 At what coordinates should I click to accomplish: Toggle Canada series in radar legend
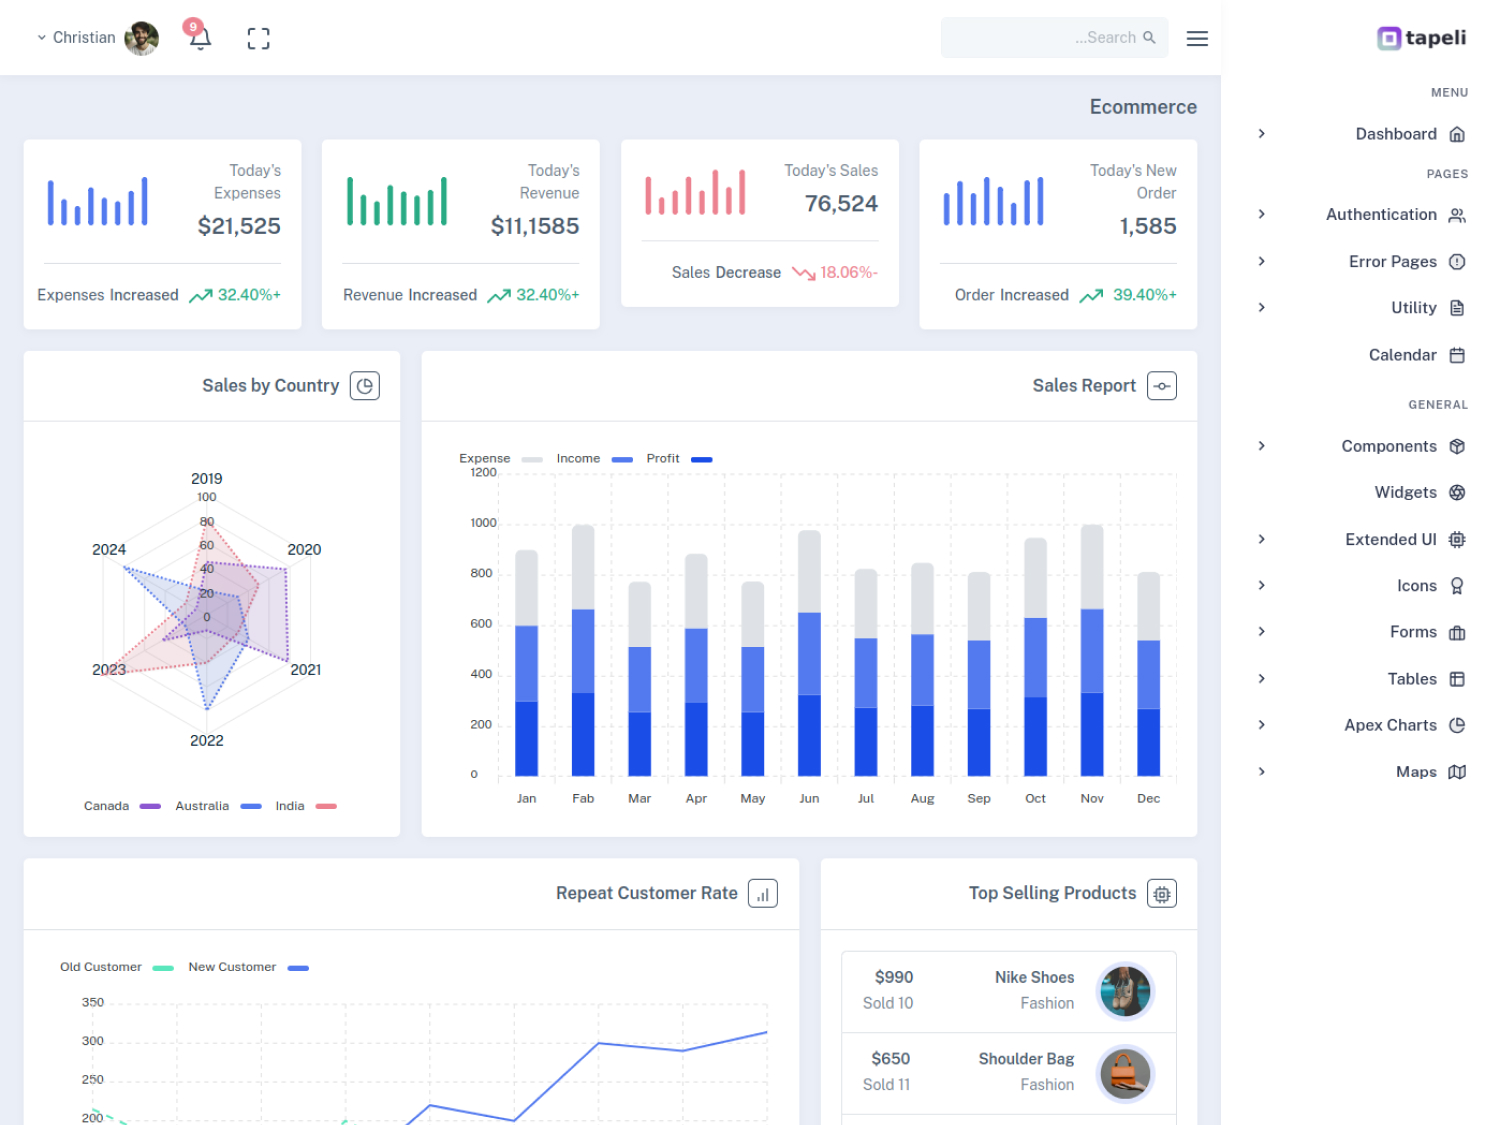122,806
